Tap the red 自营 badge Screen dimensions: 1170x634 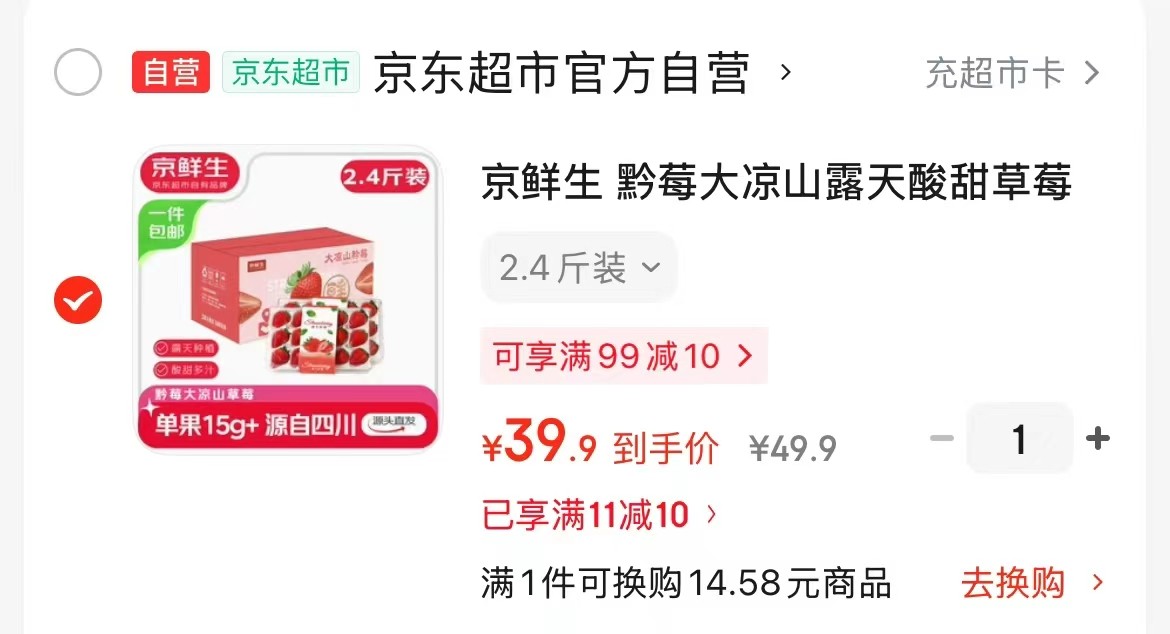pos(171,72)
